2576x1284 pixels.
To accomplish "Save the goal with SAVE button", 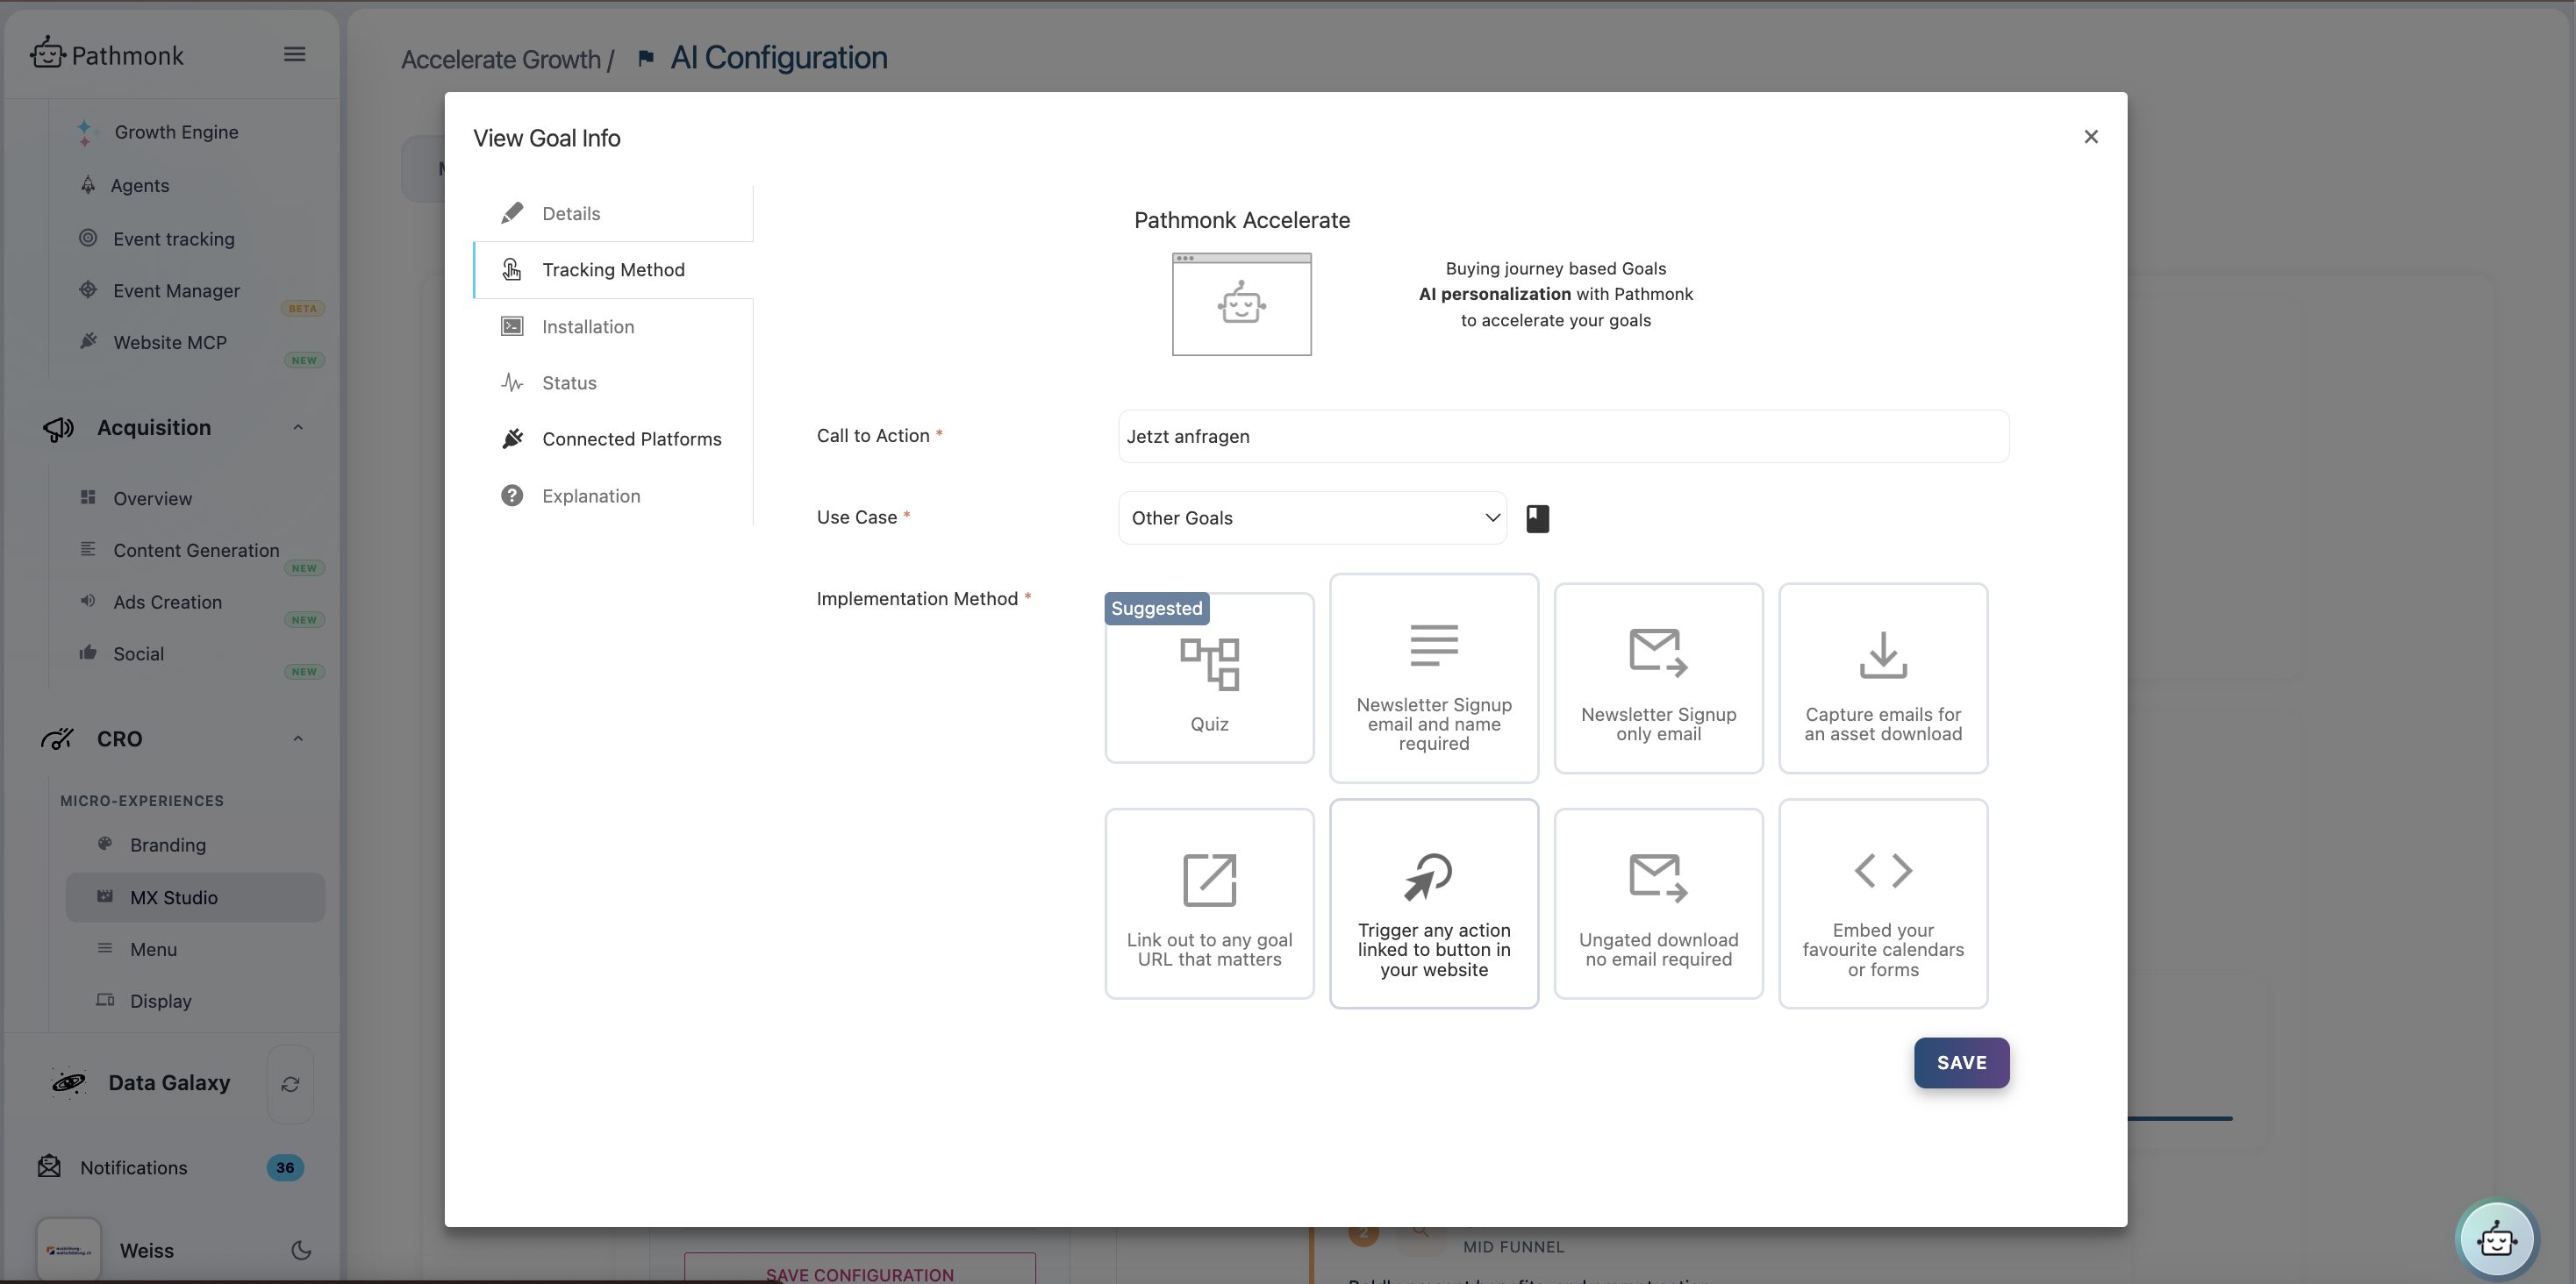I will [x=1961, y=1063].
